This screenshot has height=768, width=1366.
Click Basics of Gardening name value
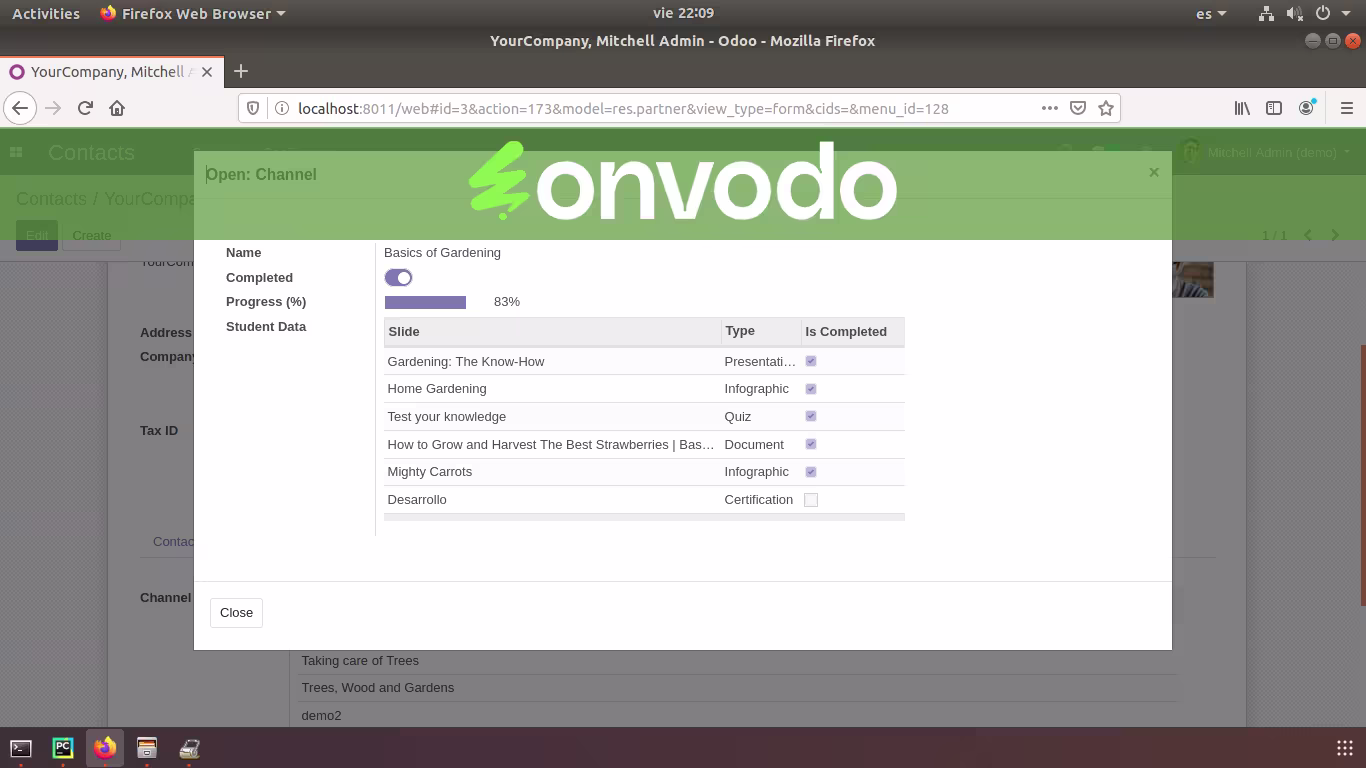coord(442,253)
